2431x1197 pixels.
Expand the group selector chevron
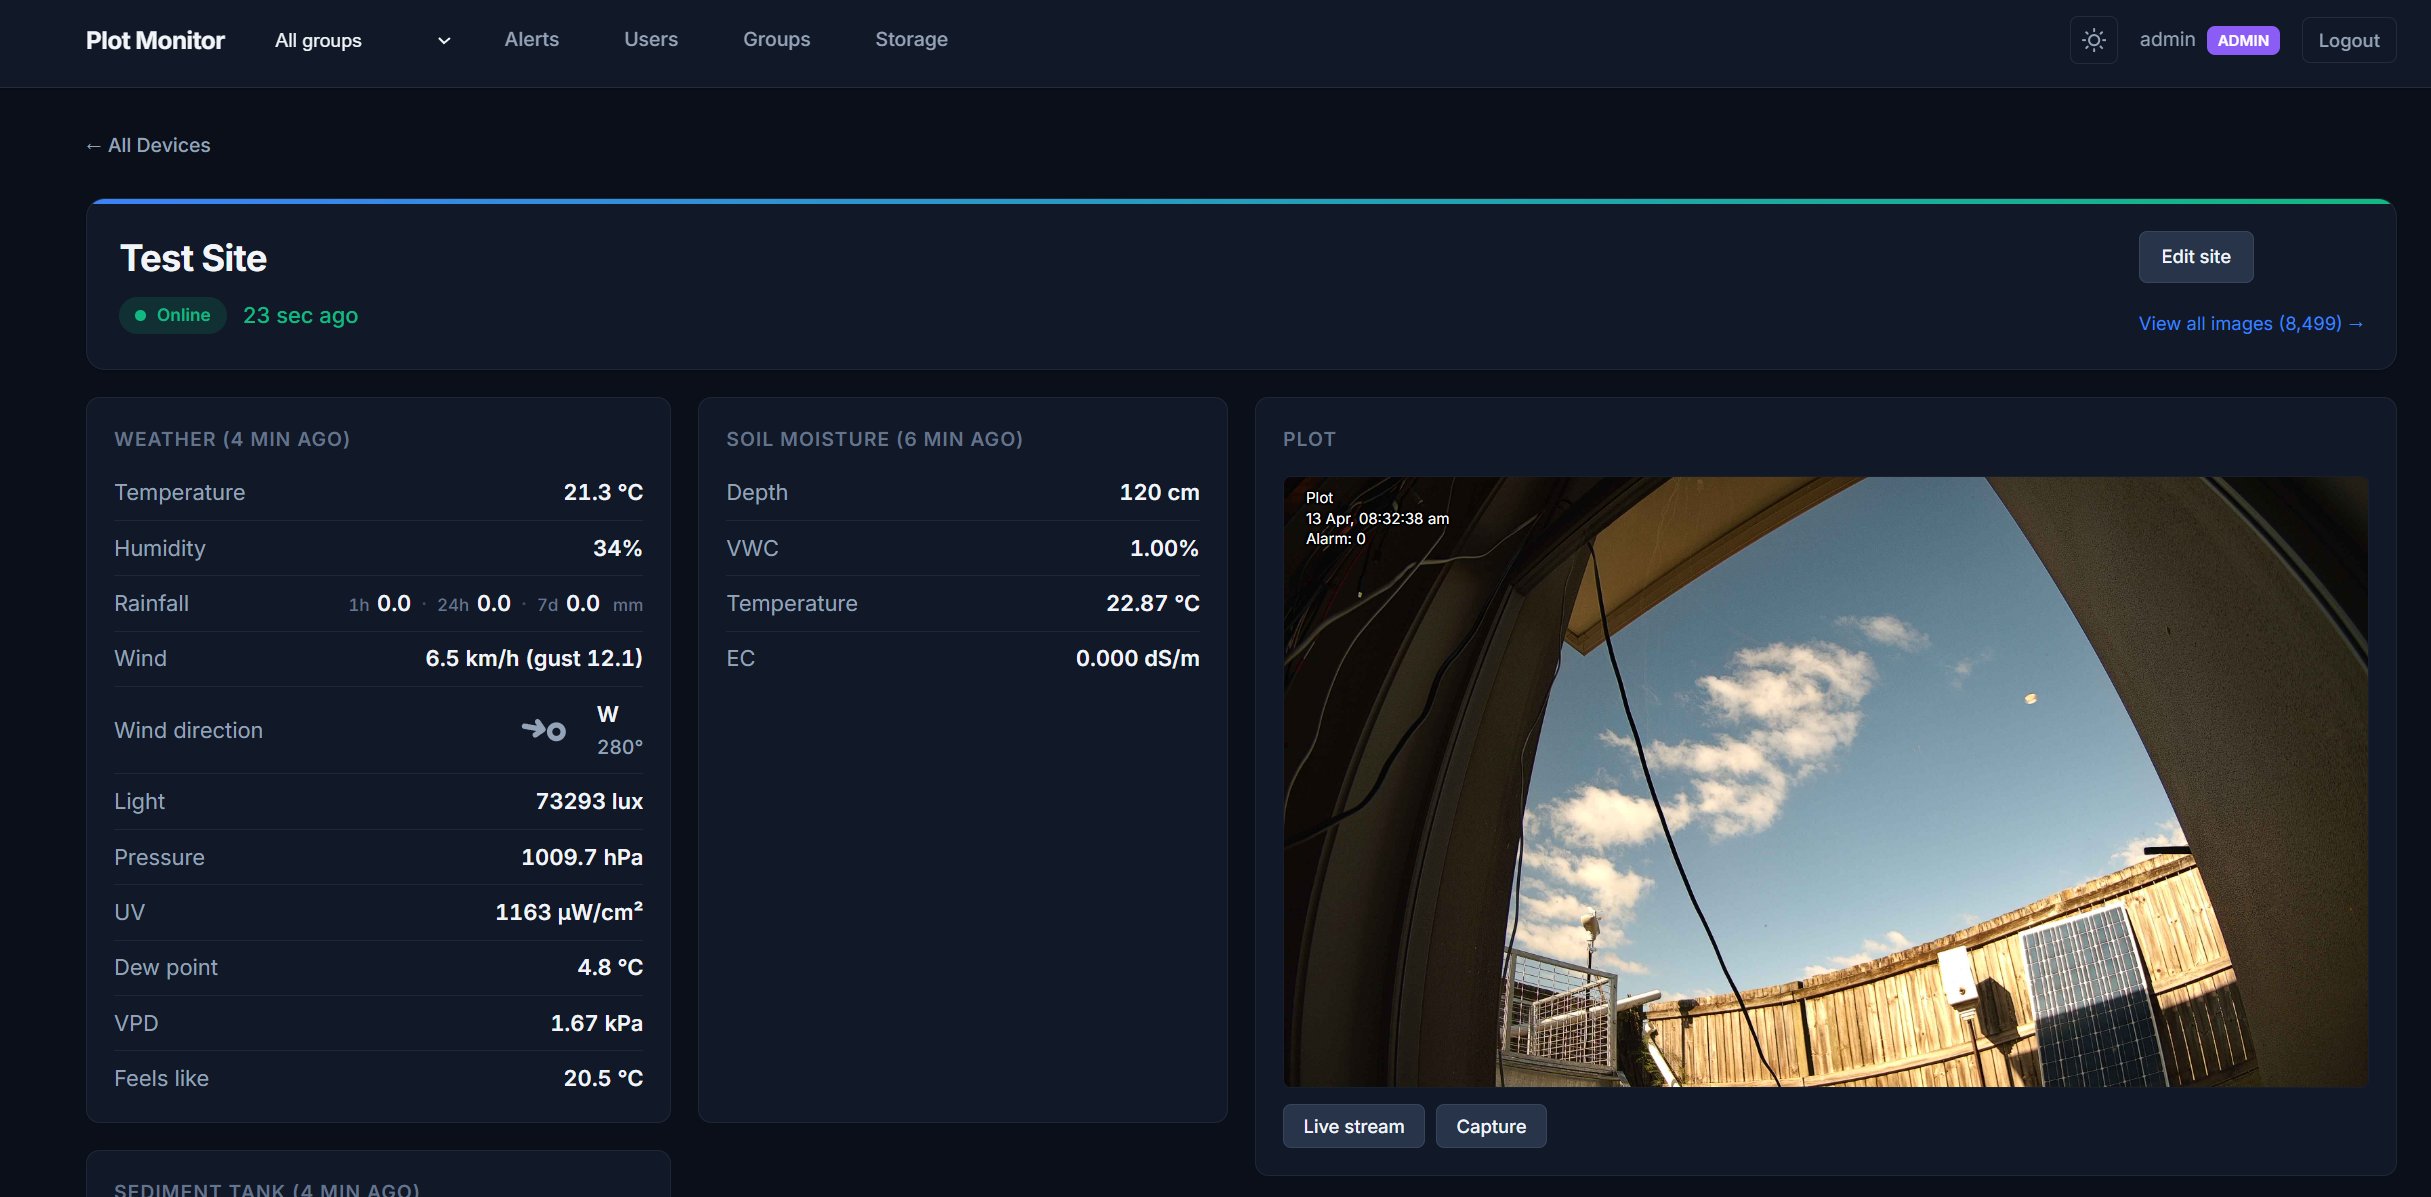[443, 41]
